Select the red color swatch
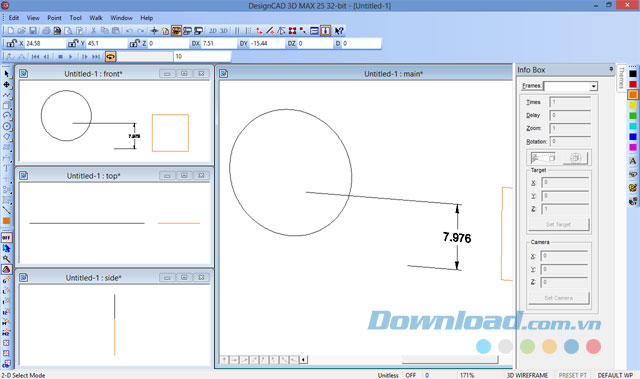The width and height of the screenshot is (640, 379). click(x=633, y=84)
